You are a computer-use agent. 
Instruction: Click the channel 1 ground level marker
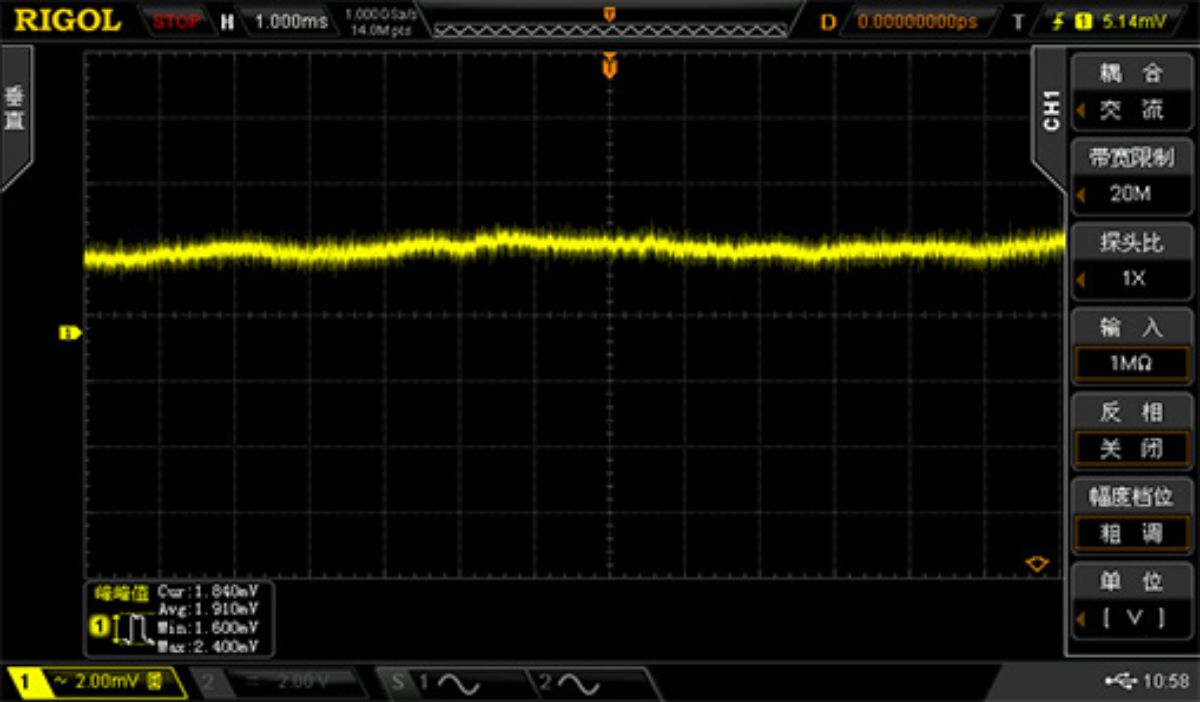click(69, 333)
